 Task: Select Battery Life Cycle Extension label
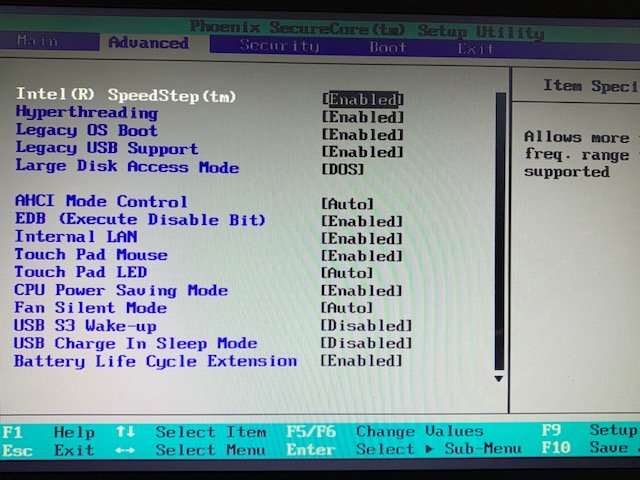click(x=156, y=361)
